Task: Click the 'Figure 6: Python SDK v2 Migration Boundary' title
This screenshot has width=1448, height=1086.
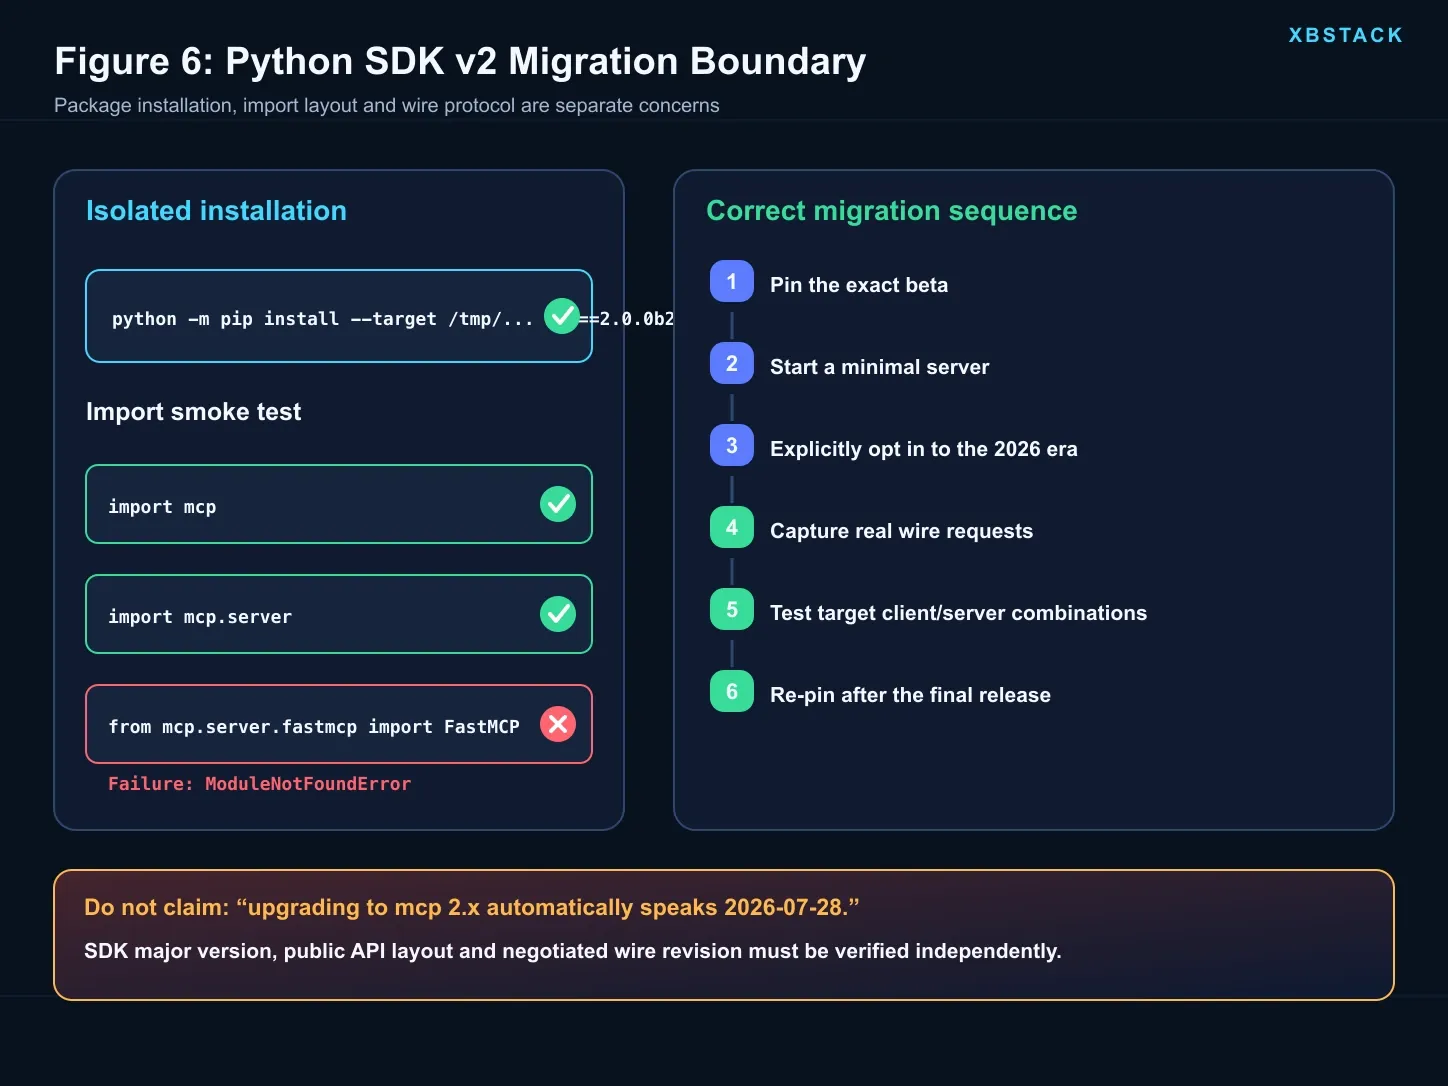Action: pyautogui.click(x=460, y=61)
